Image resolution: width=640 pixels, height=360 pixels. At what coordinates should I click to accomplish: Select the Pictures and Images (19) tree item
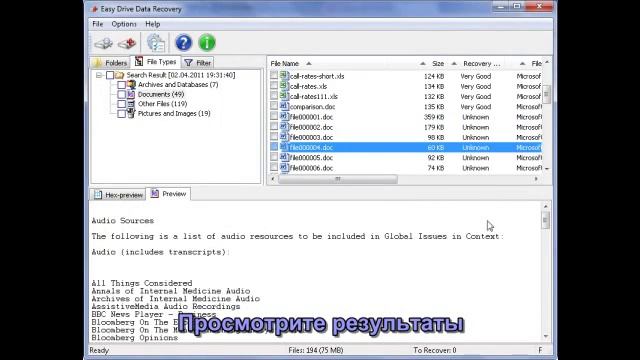coord(174,113)
